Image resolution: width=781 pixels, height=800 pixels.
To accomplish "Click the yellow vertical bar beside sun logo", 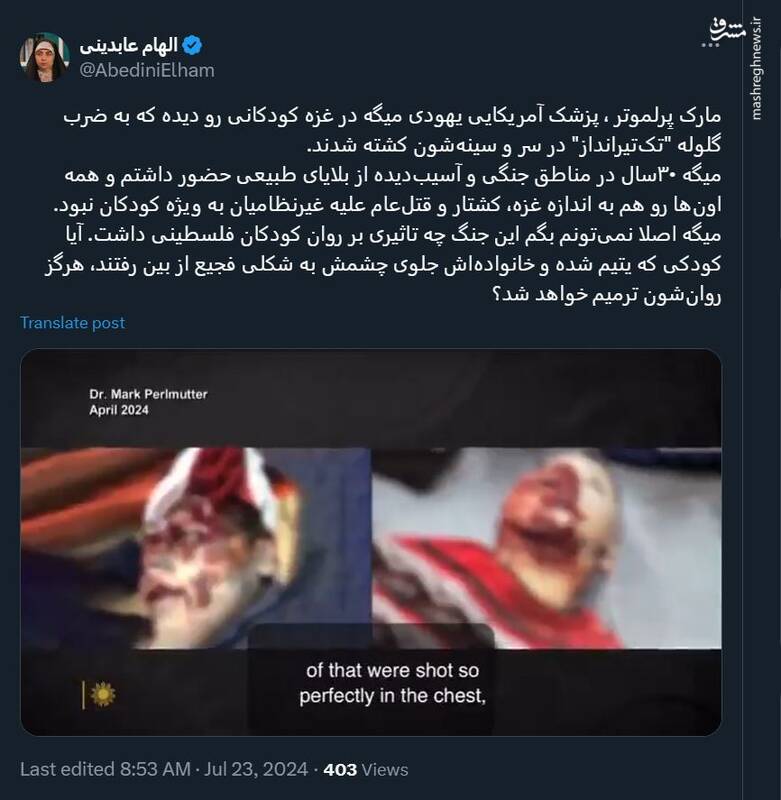I will coord(83,695).
